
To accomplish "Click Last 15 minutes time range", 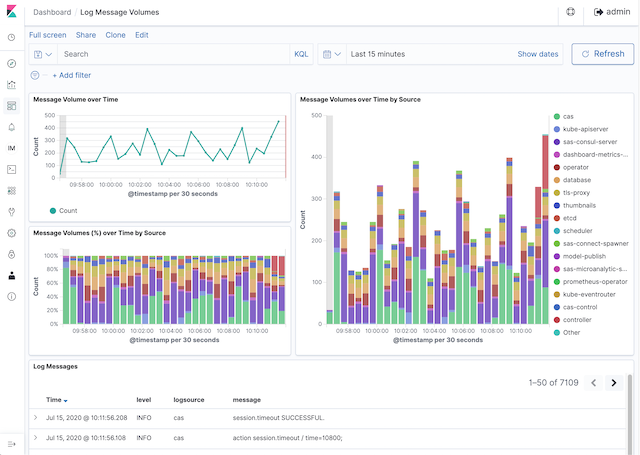I will [378, 54].
